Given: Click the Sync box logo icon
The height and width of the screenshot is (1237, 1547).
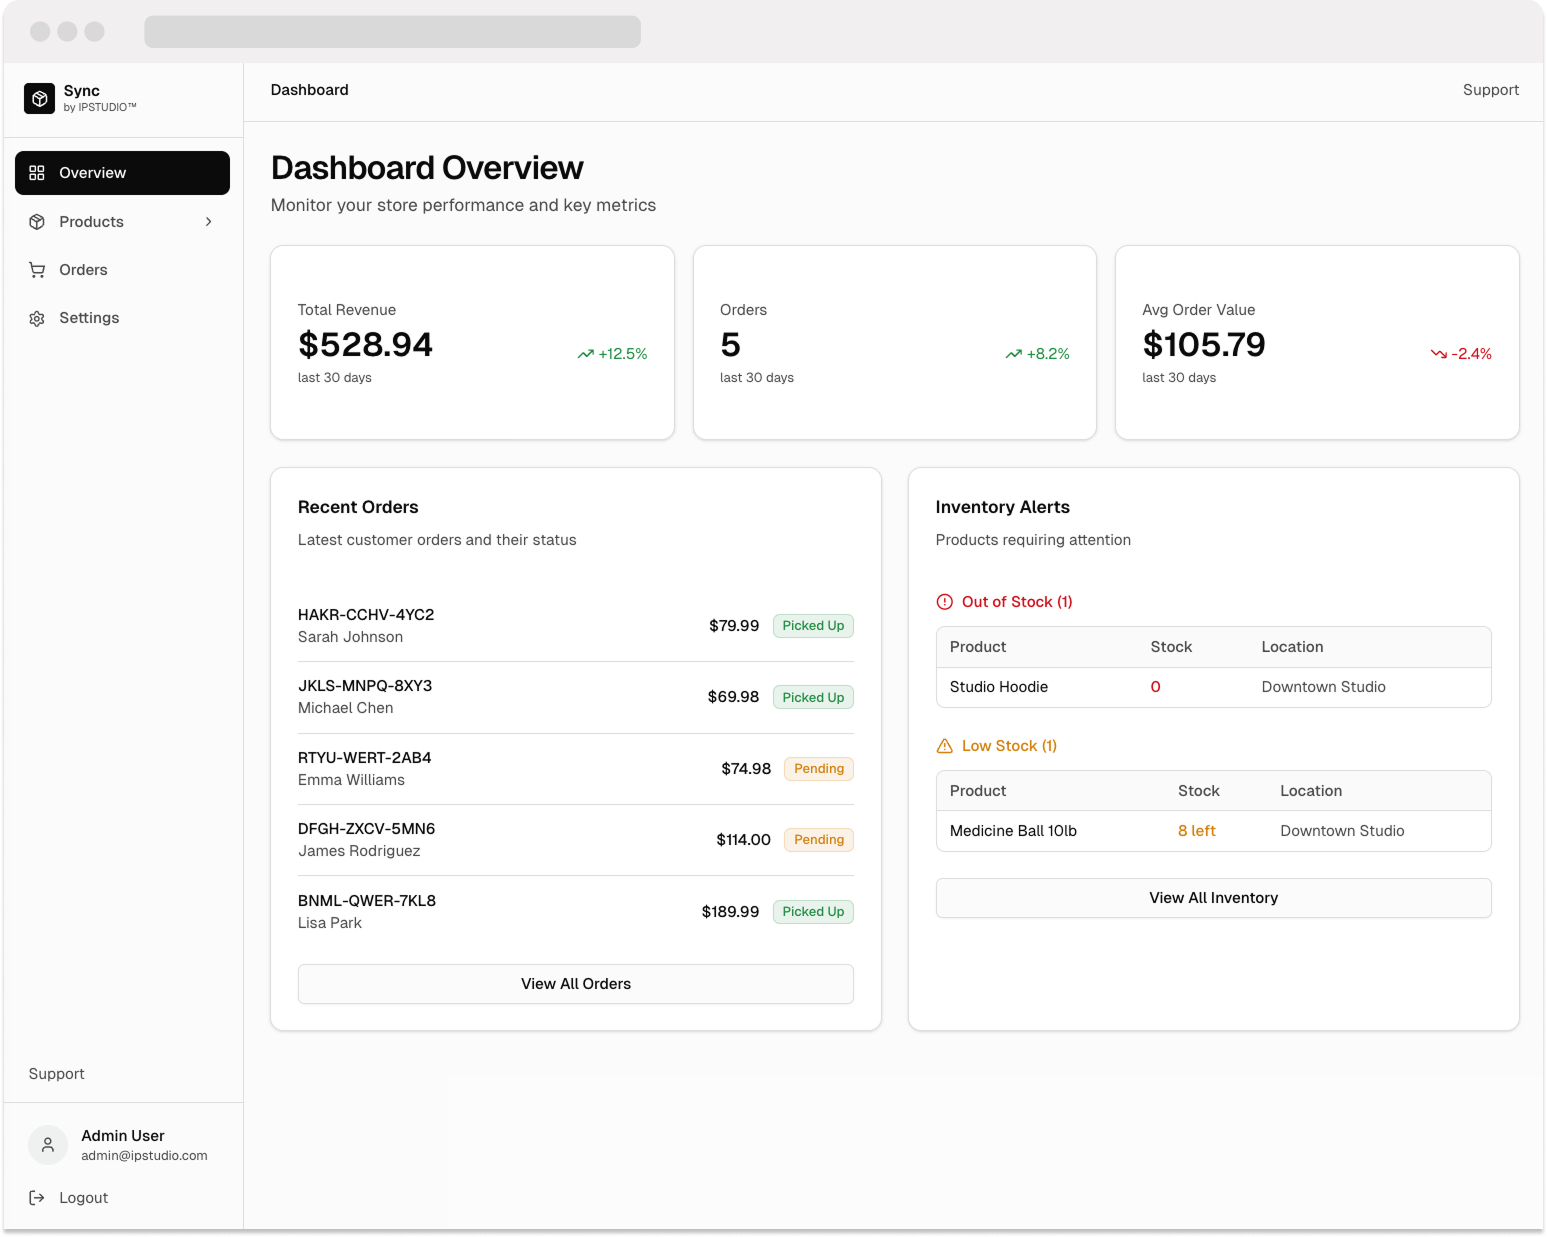Looking at the screenshot, I should coord(39,98).
